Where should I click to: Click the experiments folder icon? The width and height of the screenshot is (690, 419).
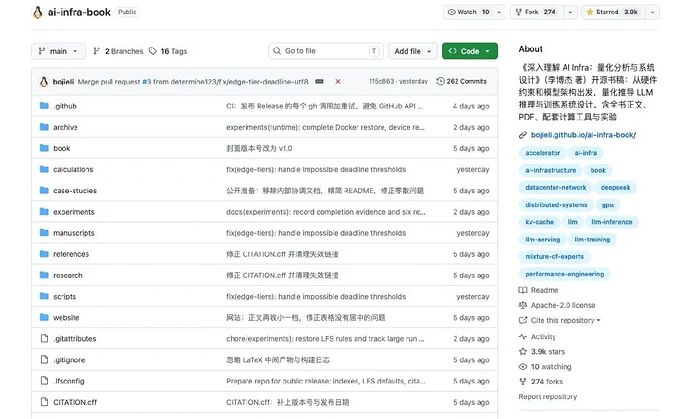44,212
